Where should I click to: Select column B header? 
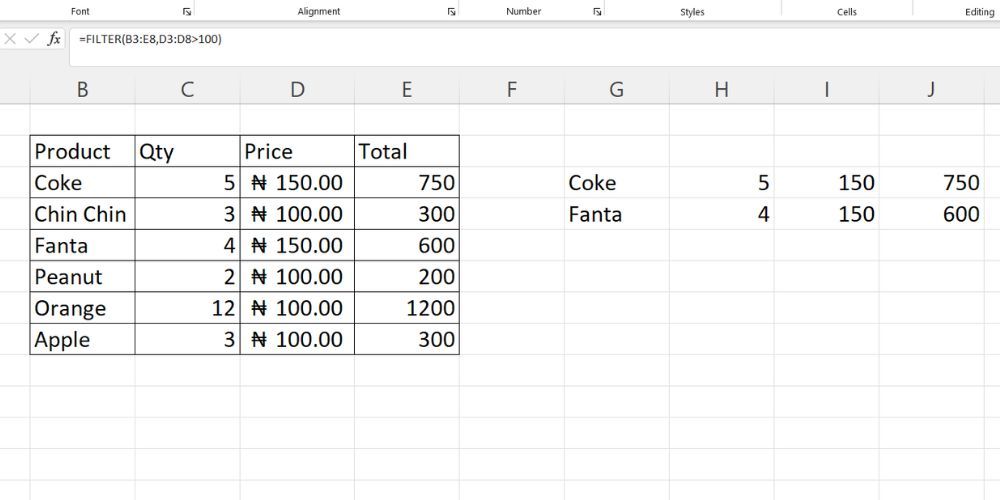[x=82, y=90]
